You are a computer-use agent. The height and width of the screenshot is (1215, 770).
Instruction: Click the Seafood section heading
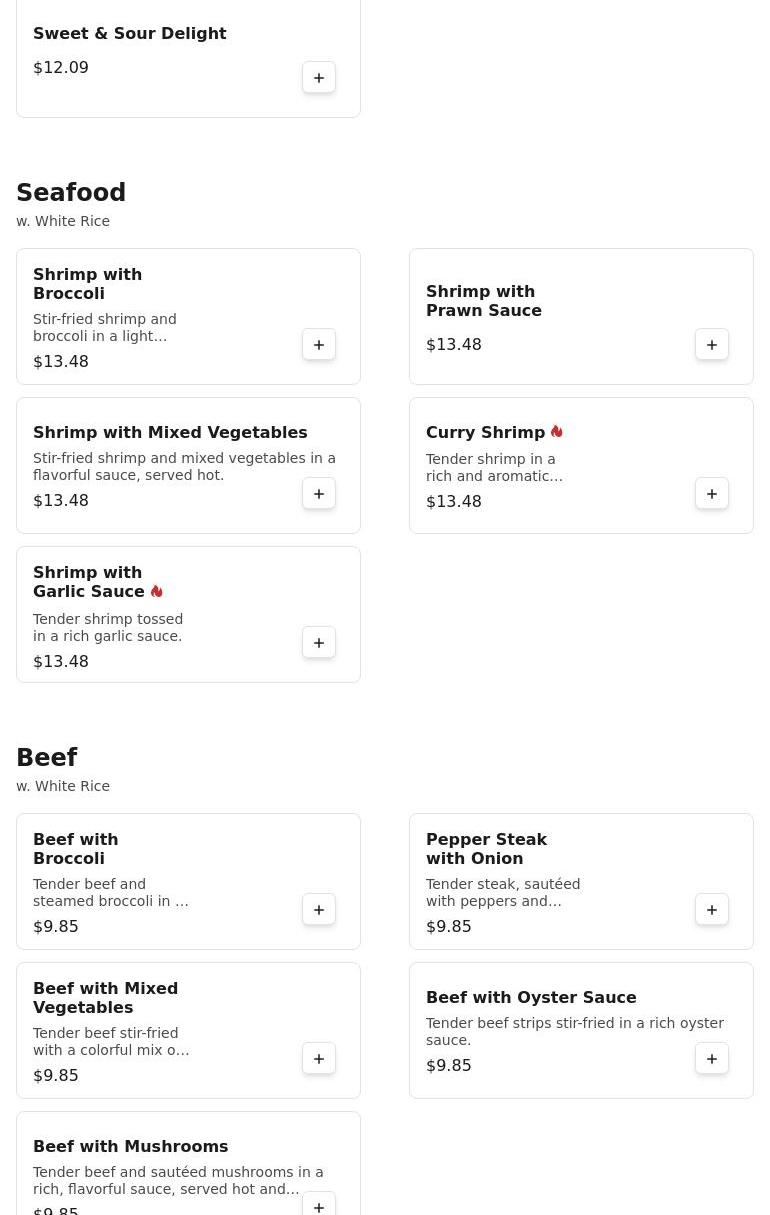(x=71, y=193)
